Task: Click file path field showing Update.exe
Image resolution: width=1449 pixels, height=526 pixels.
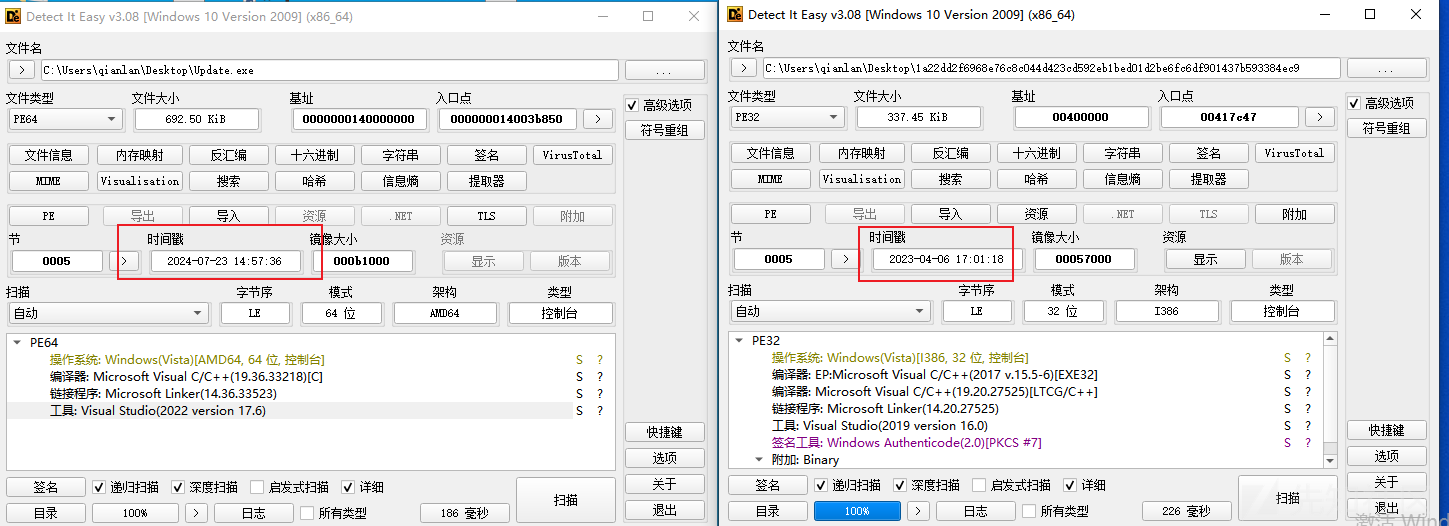Action: pos(330,71)
